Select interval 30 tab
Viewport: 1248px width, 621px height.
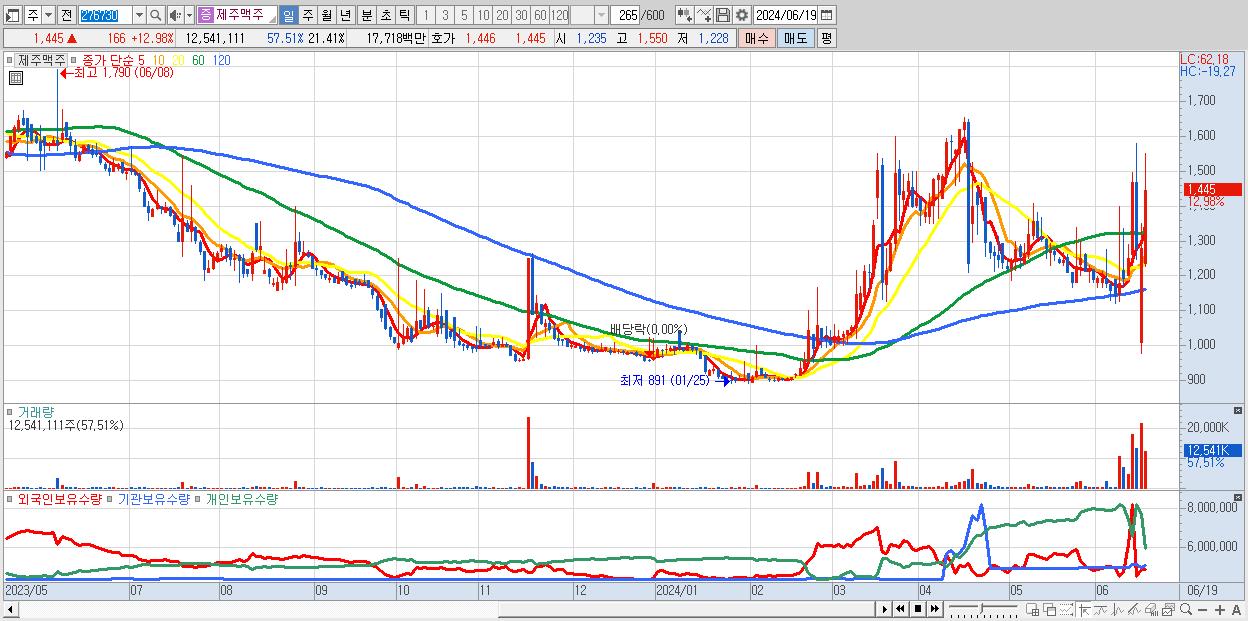pyautogui.click(x=521, y=16)
